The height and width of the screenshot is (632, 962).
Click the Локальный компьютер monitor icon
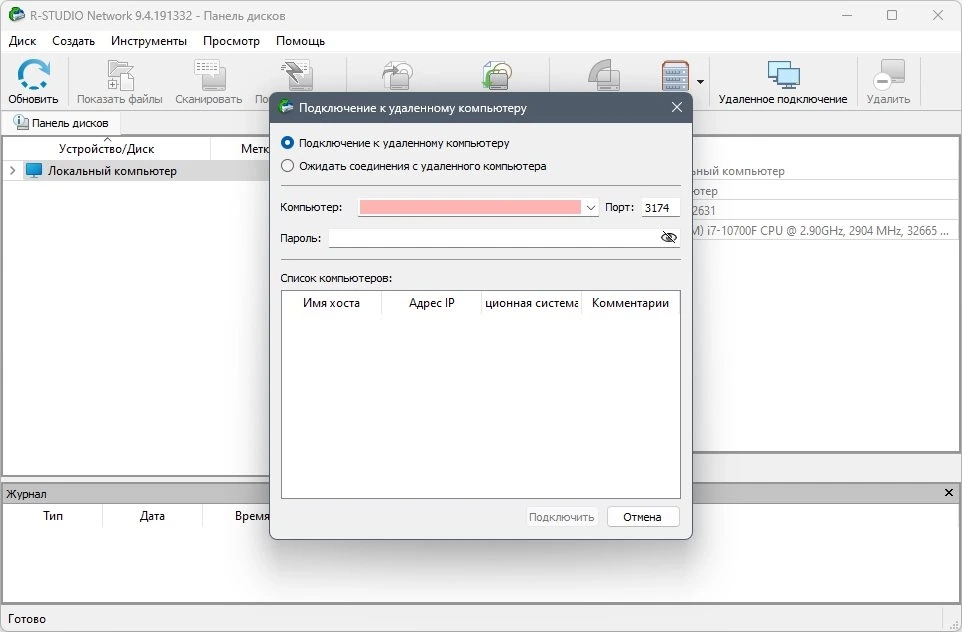pyautogui.click(x=34, y=171)
